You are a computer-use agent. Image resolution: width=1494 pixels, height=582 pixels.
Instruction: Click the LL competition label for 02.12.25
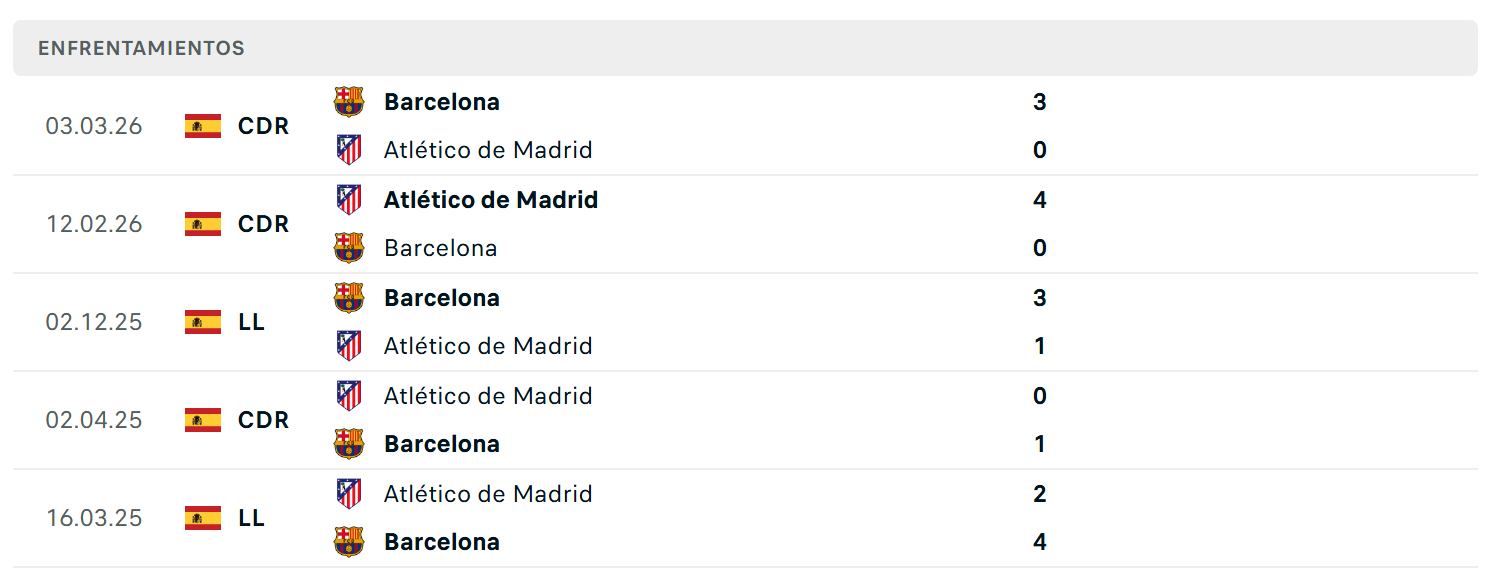pyautogui.click(x=251, y=322)
